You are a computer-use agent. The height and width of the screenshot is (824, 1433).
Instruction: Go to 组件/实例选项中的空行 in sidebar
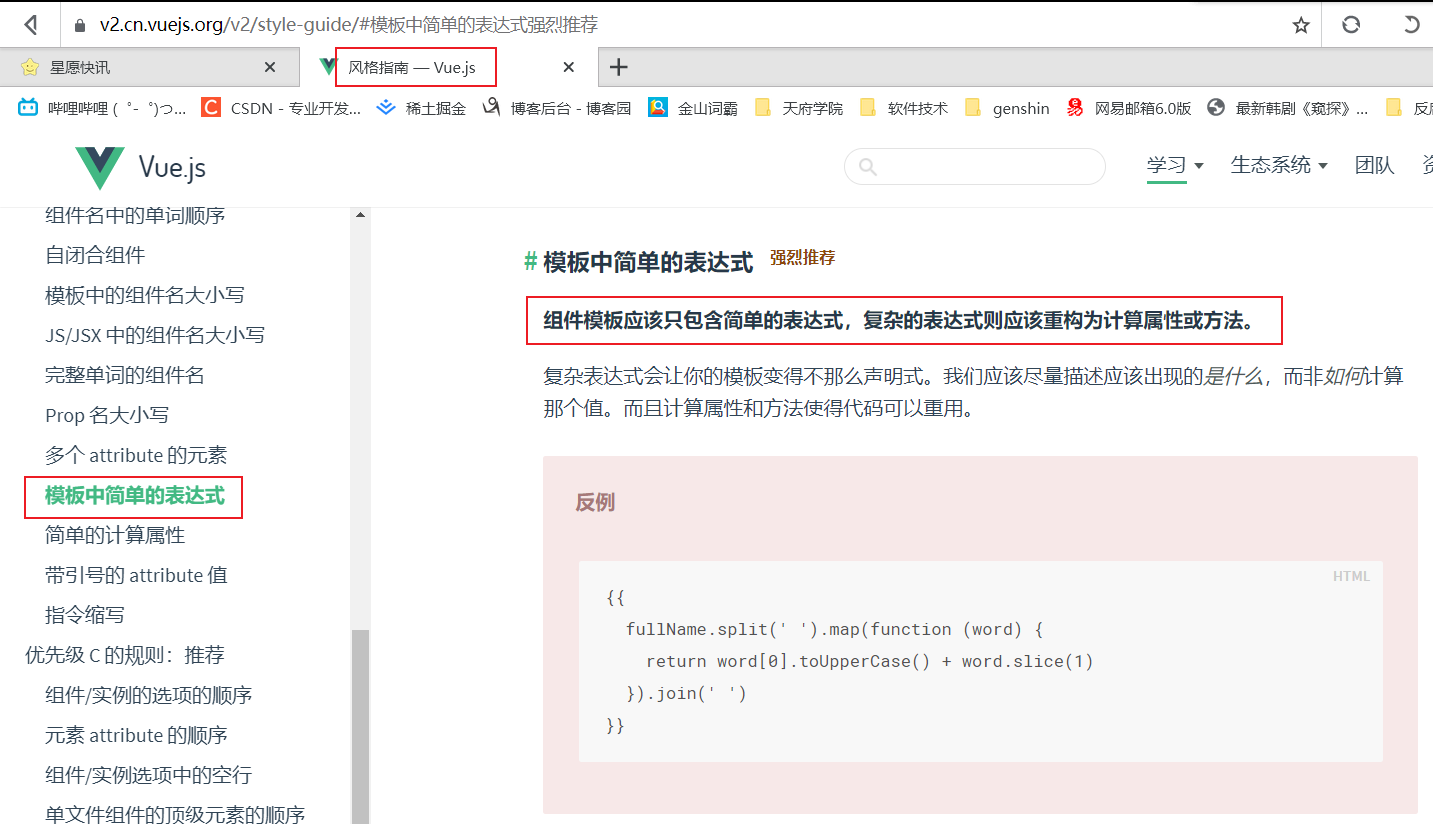tap(149, 775)
